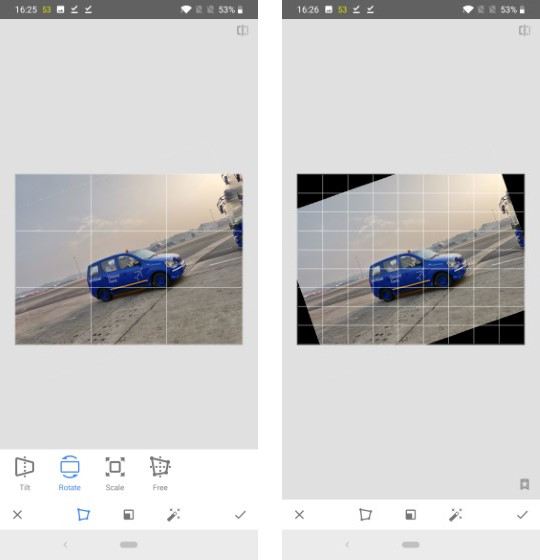Tap the bookmark icon in right screen
Image resolution: width=540 pixels, height=560 pixels.
click(x=524, y=484)
